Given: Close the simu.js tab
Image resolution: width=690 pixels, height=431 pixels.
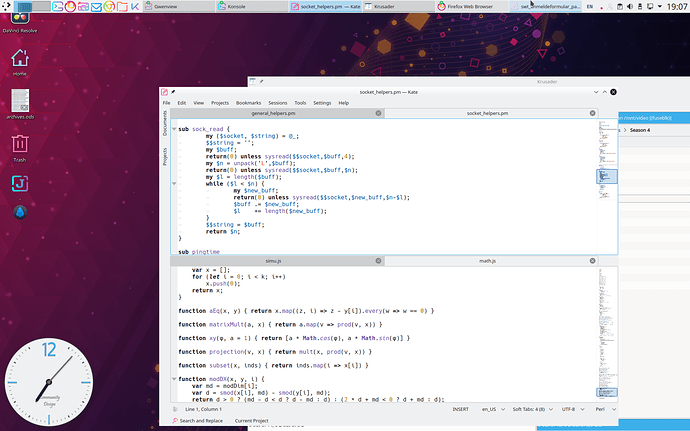Looking at the screenshot, I should tap(378, 261).
